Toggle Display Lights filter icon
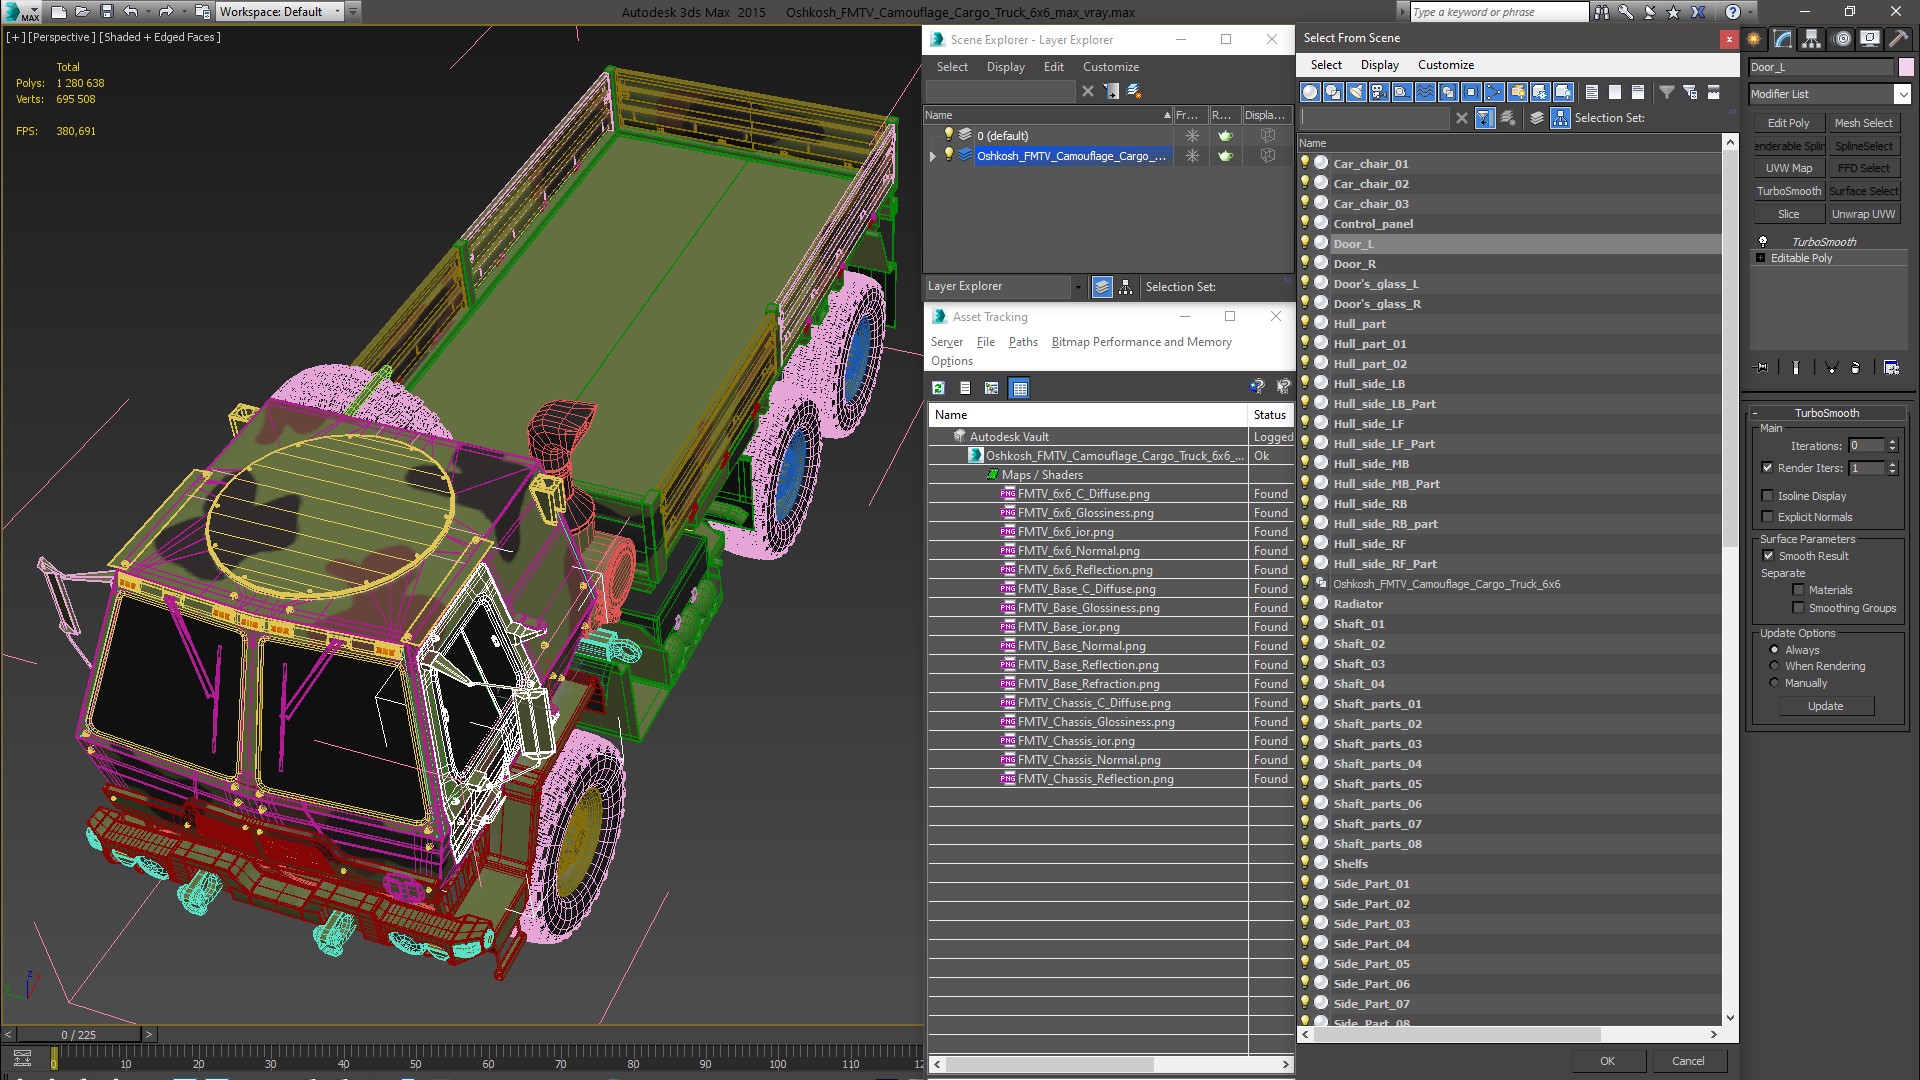The height and width of the screenshot is (1080, 1920). [x=1356, y=92]
